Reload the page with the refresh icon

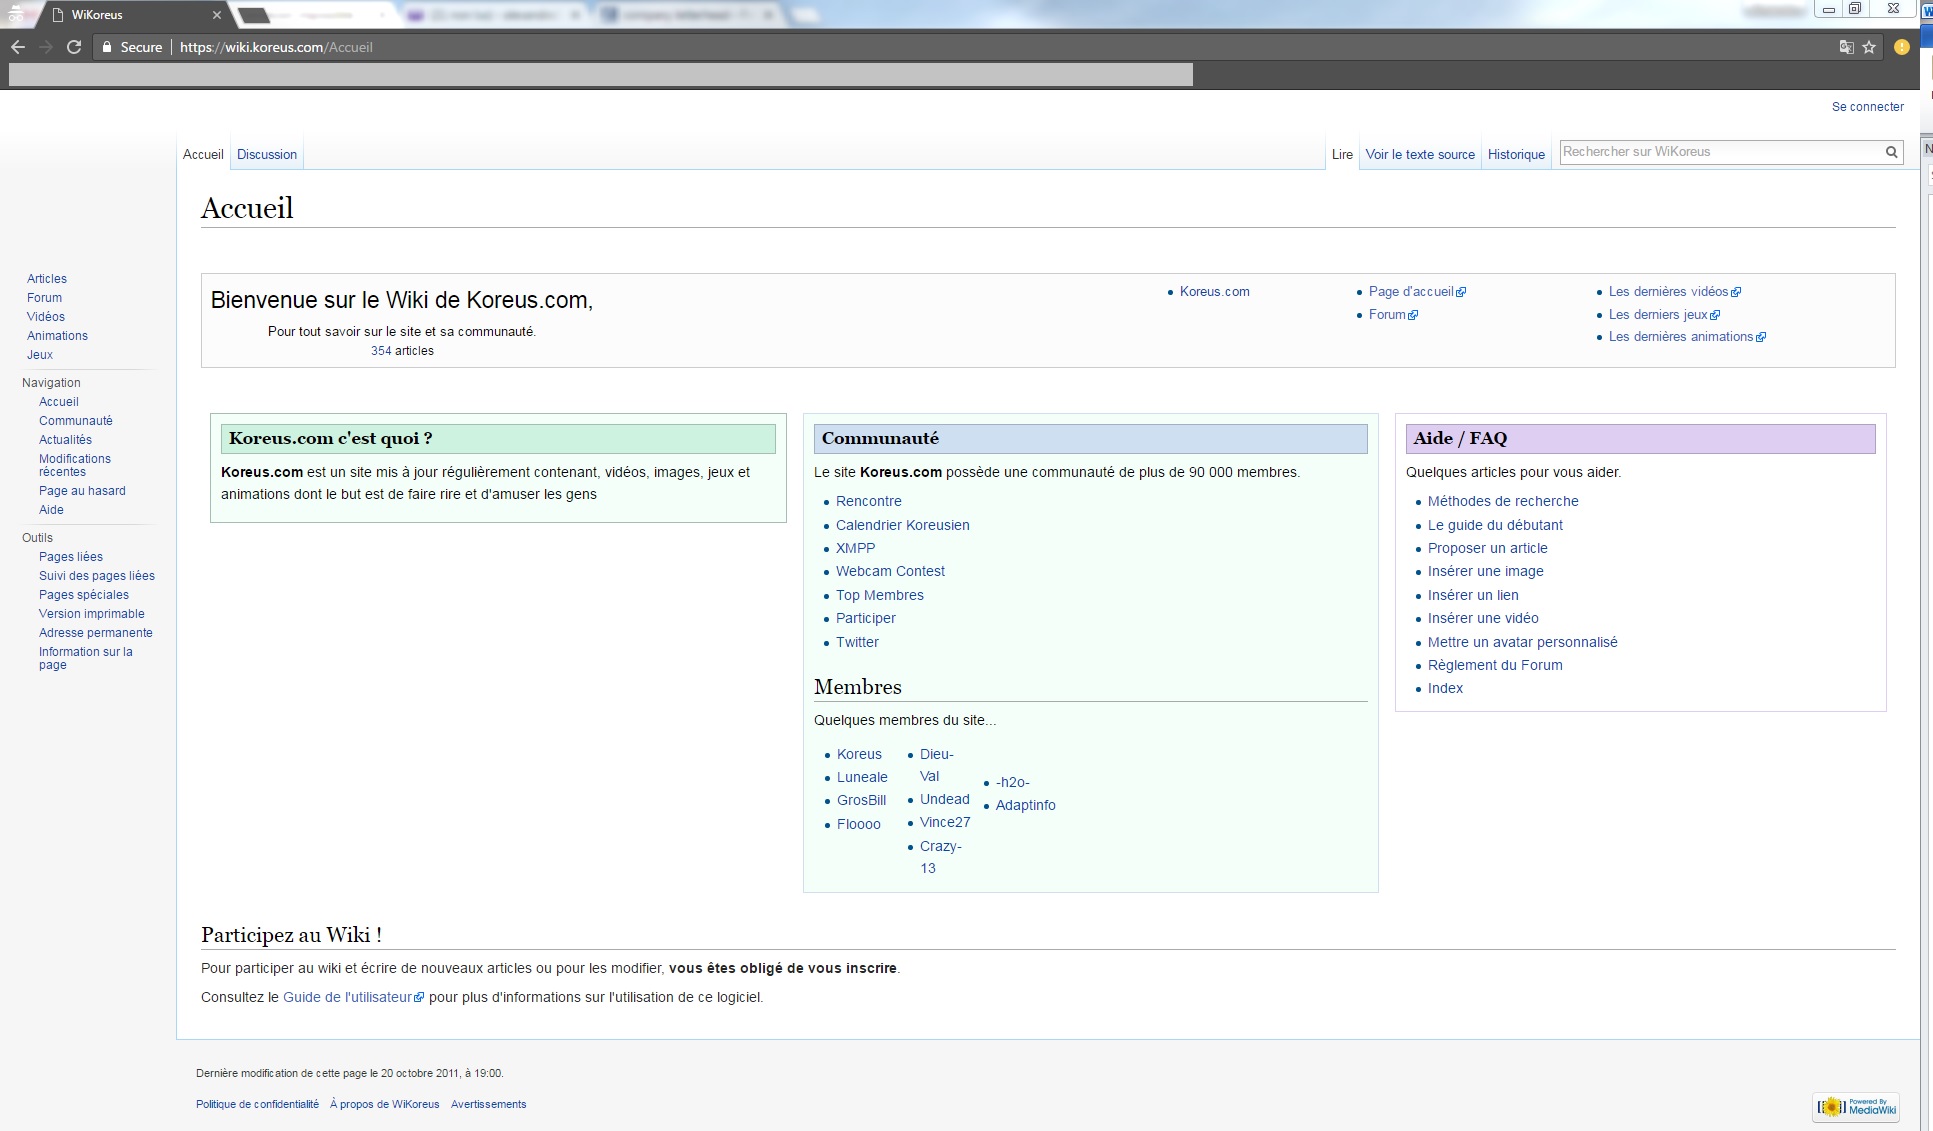pyautogui.click(x=74, y=47)
